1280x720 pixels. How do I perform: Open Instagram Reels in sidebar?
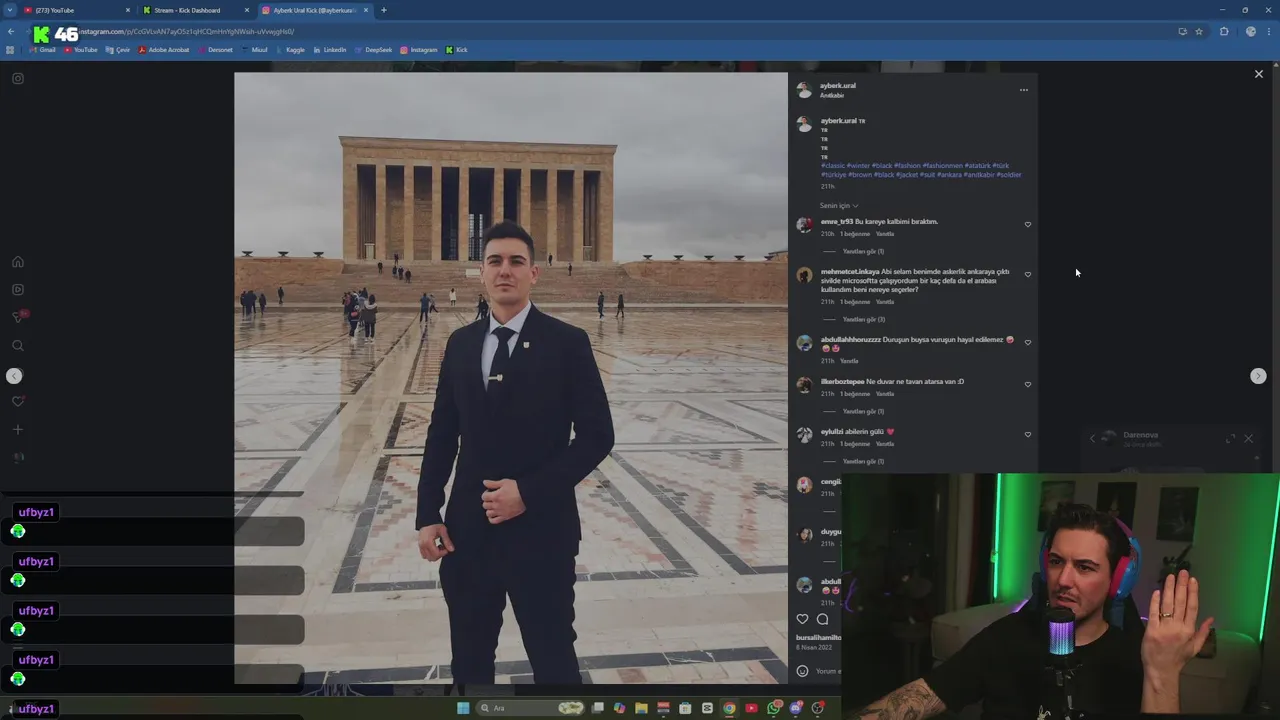click(x=17, y=290)
